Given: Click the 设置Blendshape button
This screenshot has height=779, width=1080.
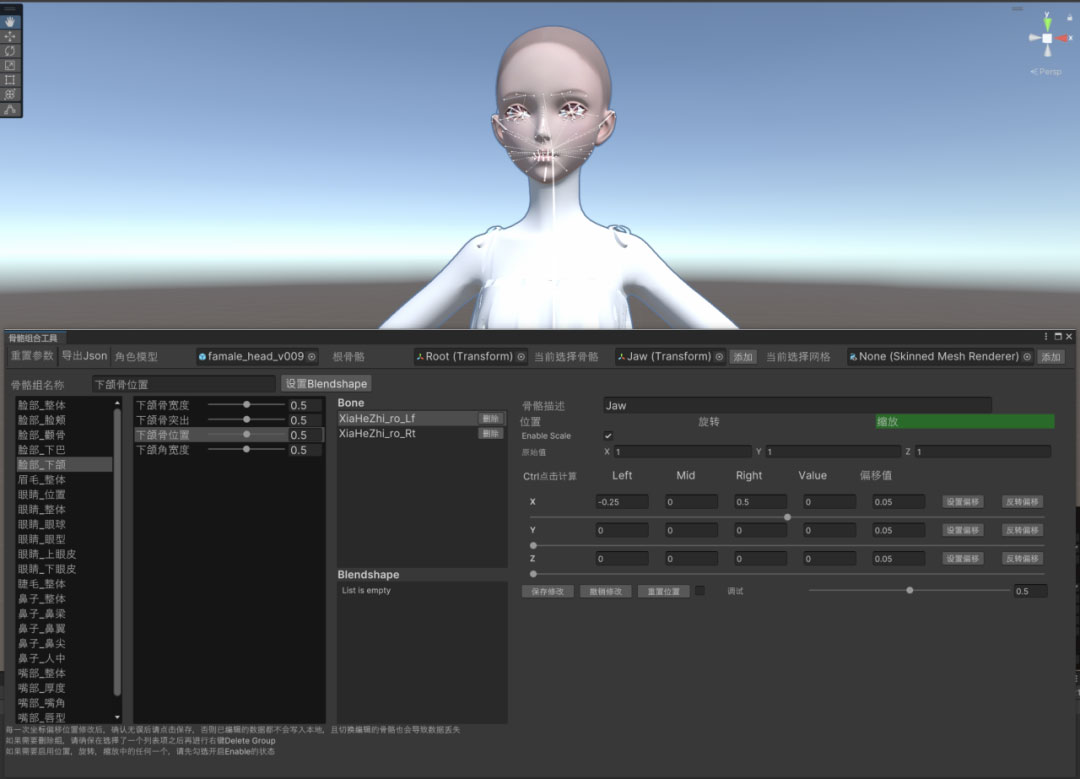Looking at the screenshot, I should [325, 383].
